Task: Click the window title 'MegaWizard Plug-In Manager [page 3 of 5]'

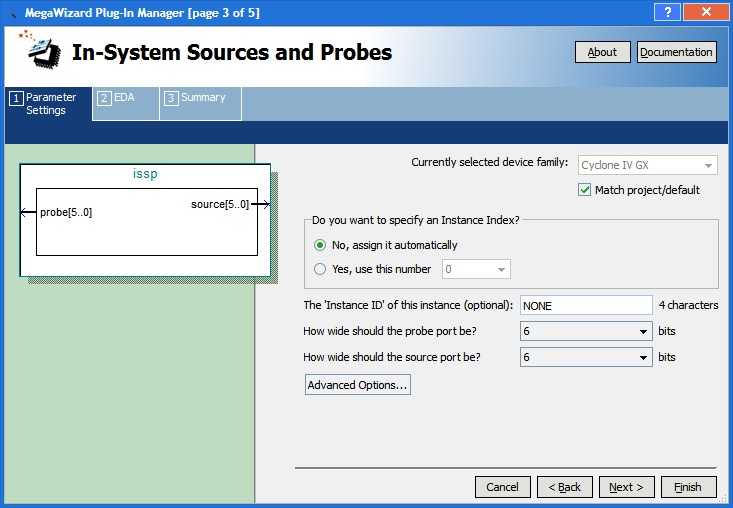Action: 142,13
